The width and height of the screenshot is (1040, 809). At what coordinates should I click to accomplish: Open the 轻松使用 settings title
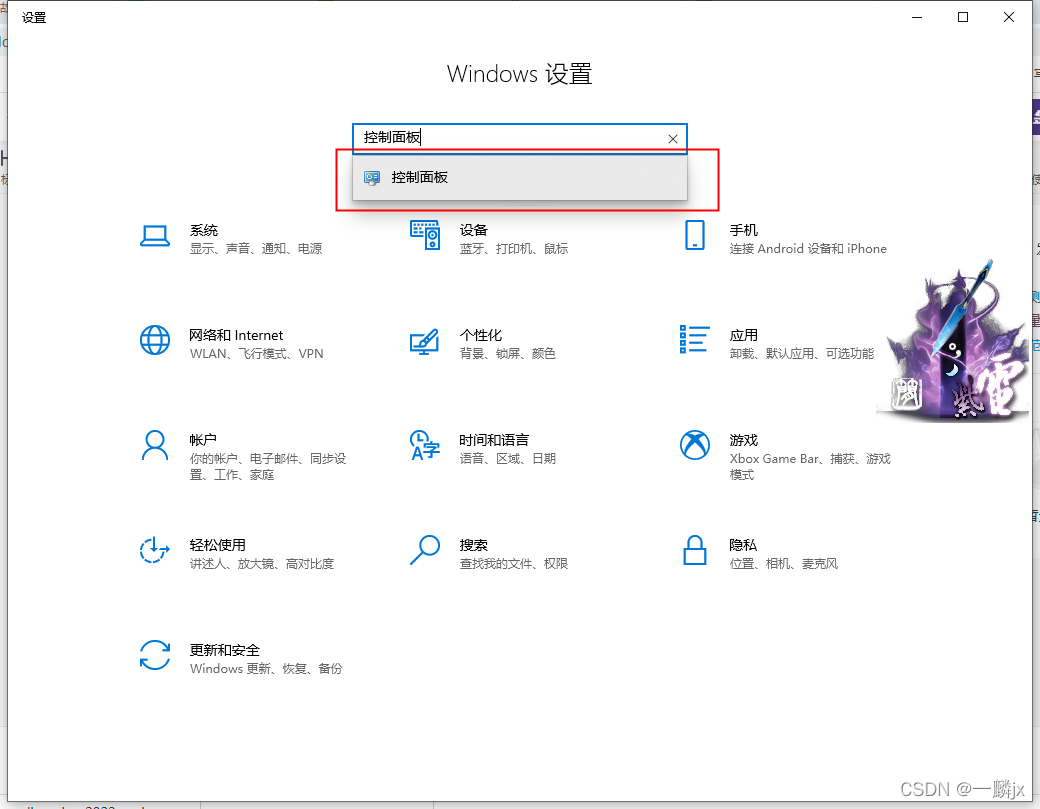pos(218,544)
